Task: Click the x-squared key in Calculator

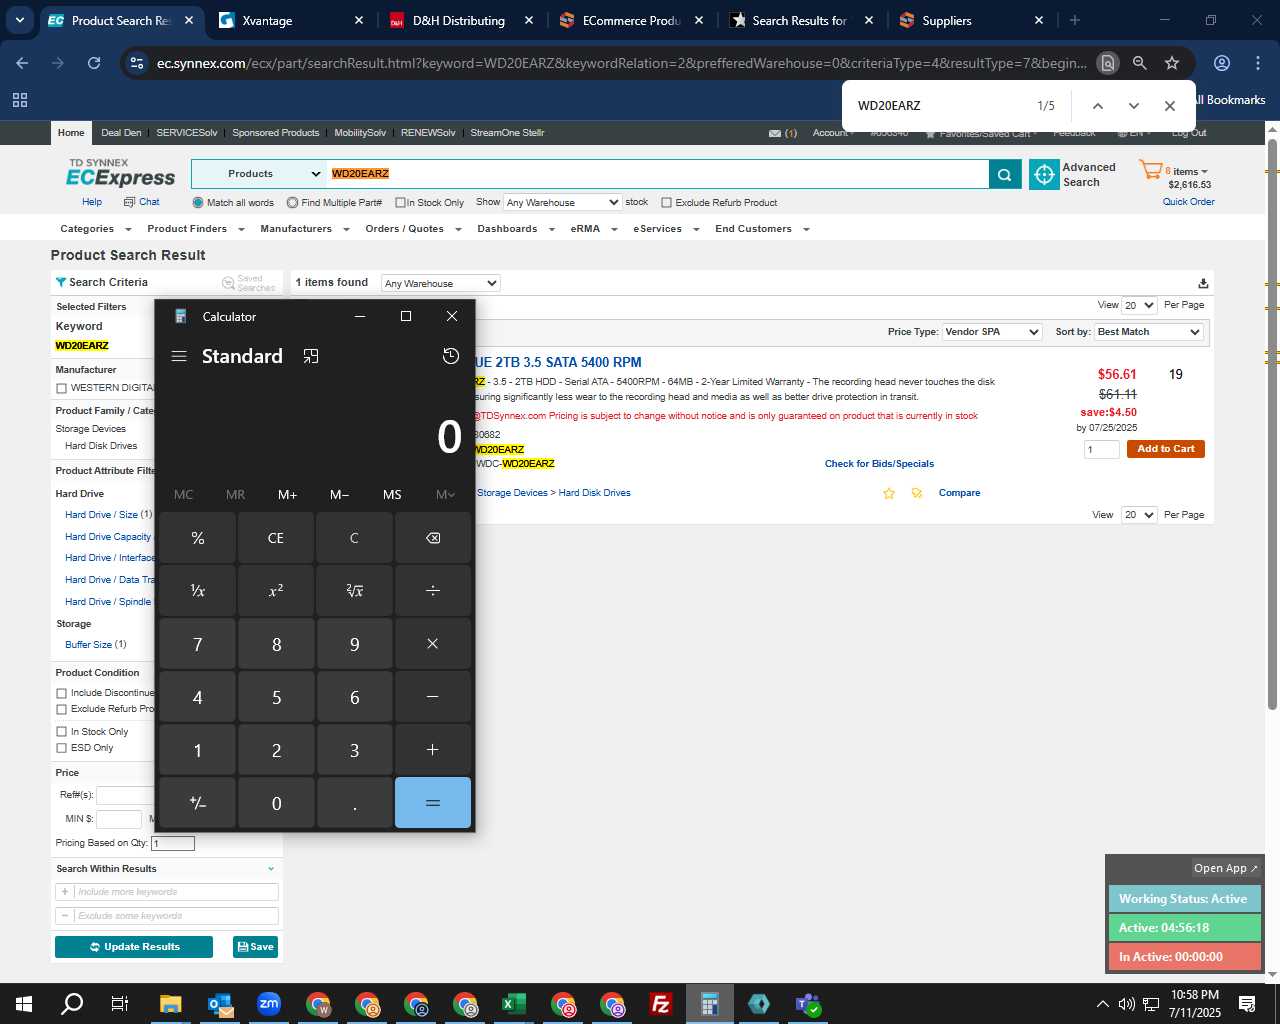Action: pyautogui.click(x=276, y=591)
